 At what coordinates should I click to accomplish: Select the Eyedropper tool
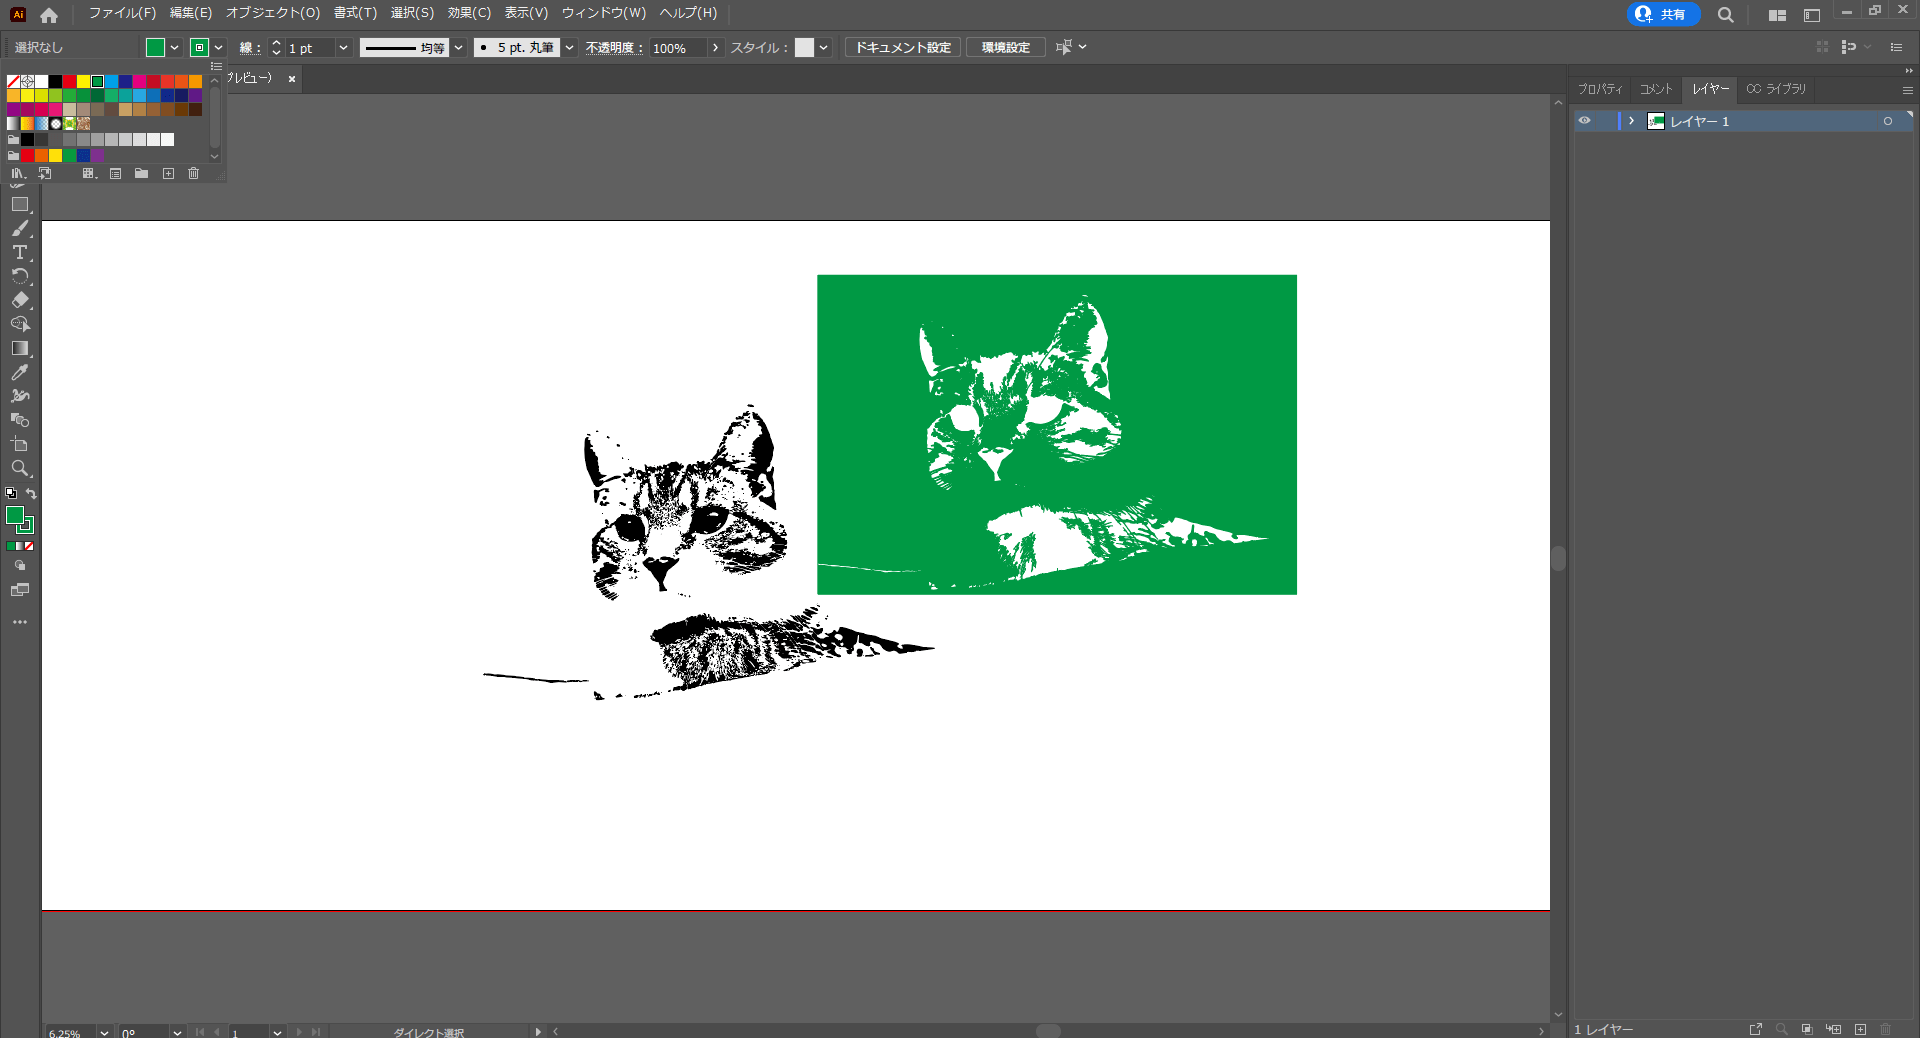click(19, 373)
